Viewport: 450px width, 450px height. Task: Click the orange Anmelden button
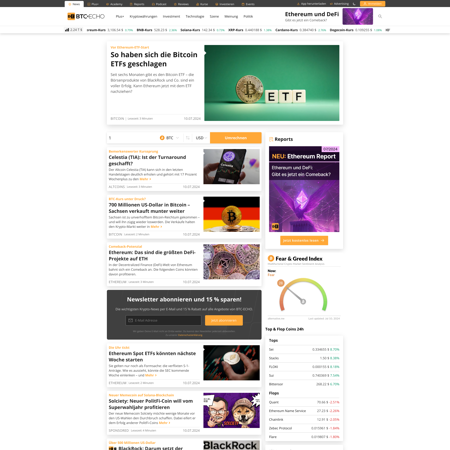point(373,4)
